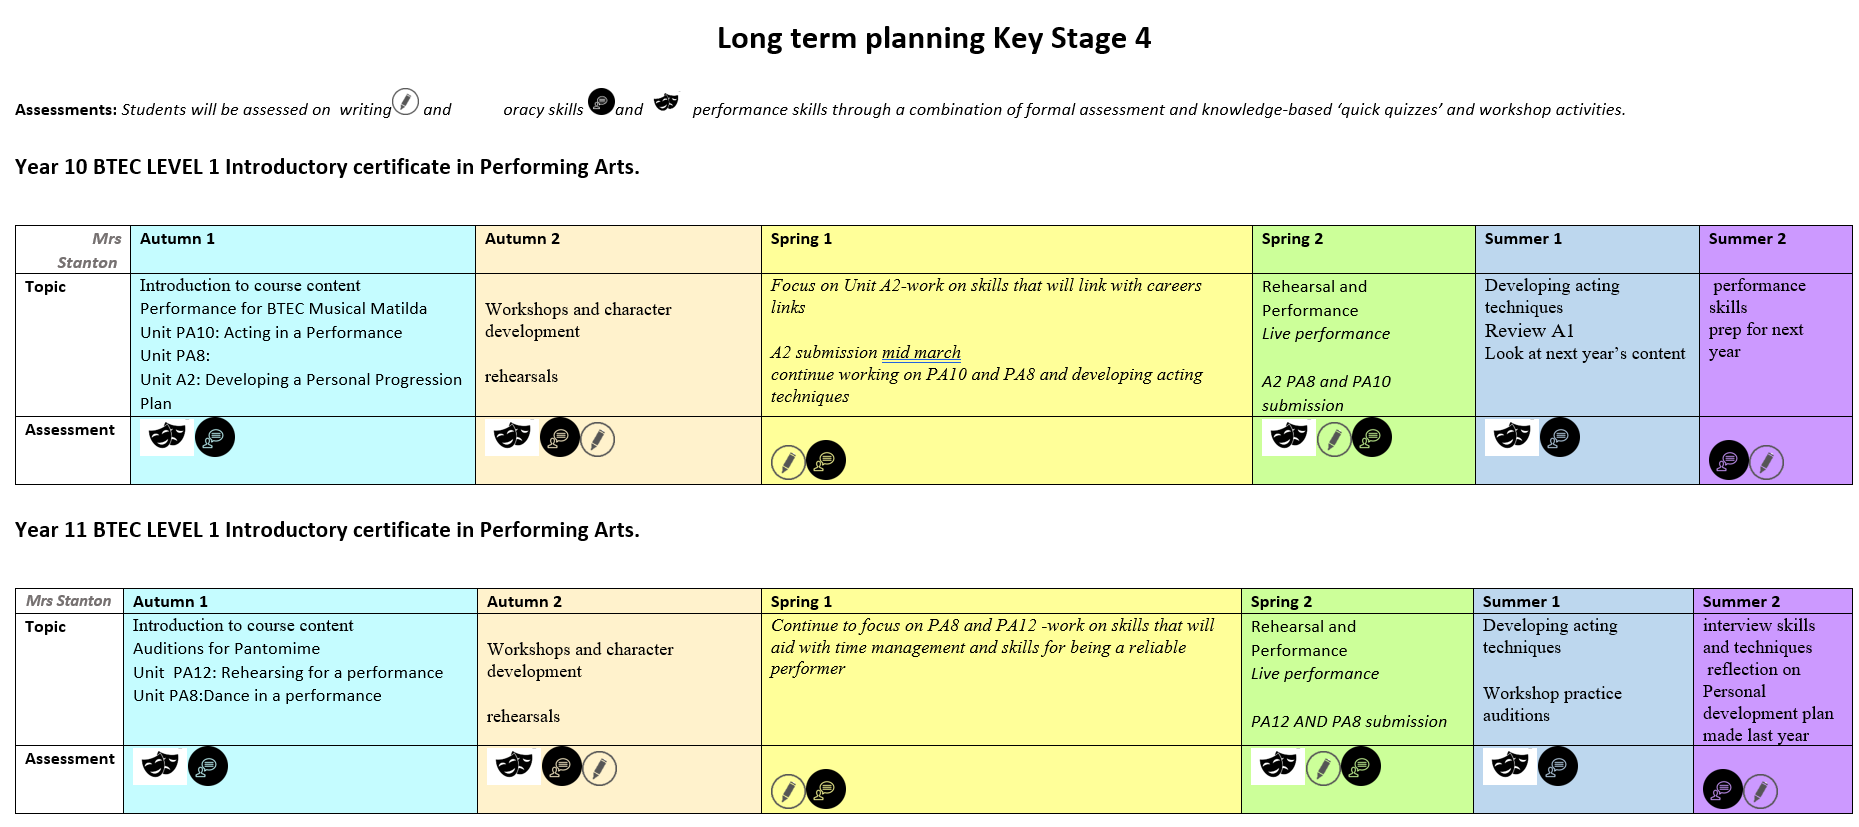
Task: Click the masks icon in Year 10 Autumn 1 assessment
Action: (166, 436)
